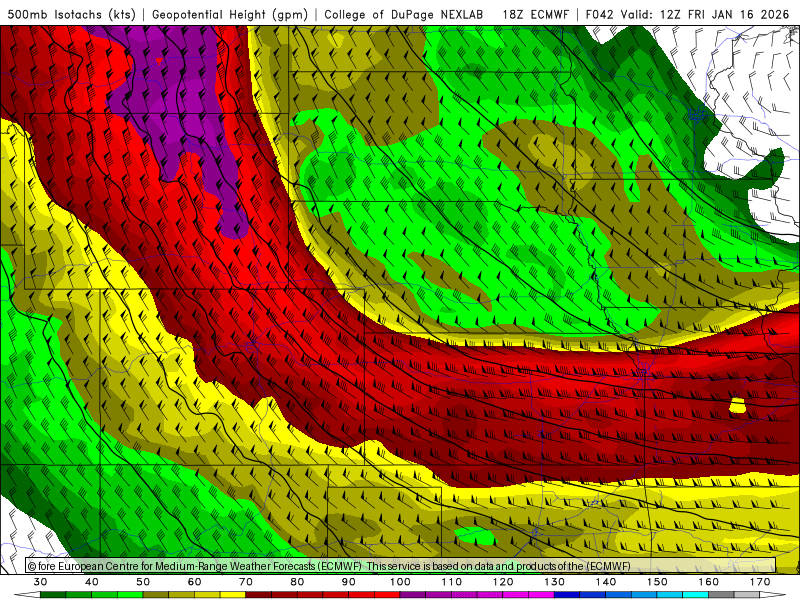Click the "Valid: 12Z FRI JAN 16 2026" text
Screen dimensions: 800x600
[705, 14]
